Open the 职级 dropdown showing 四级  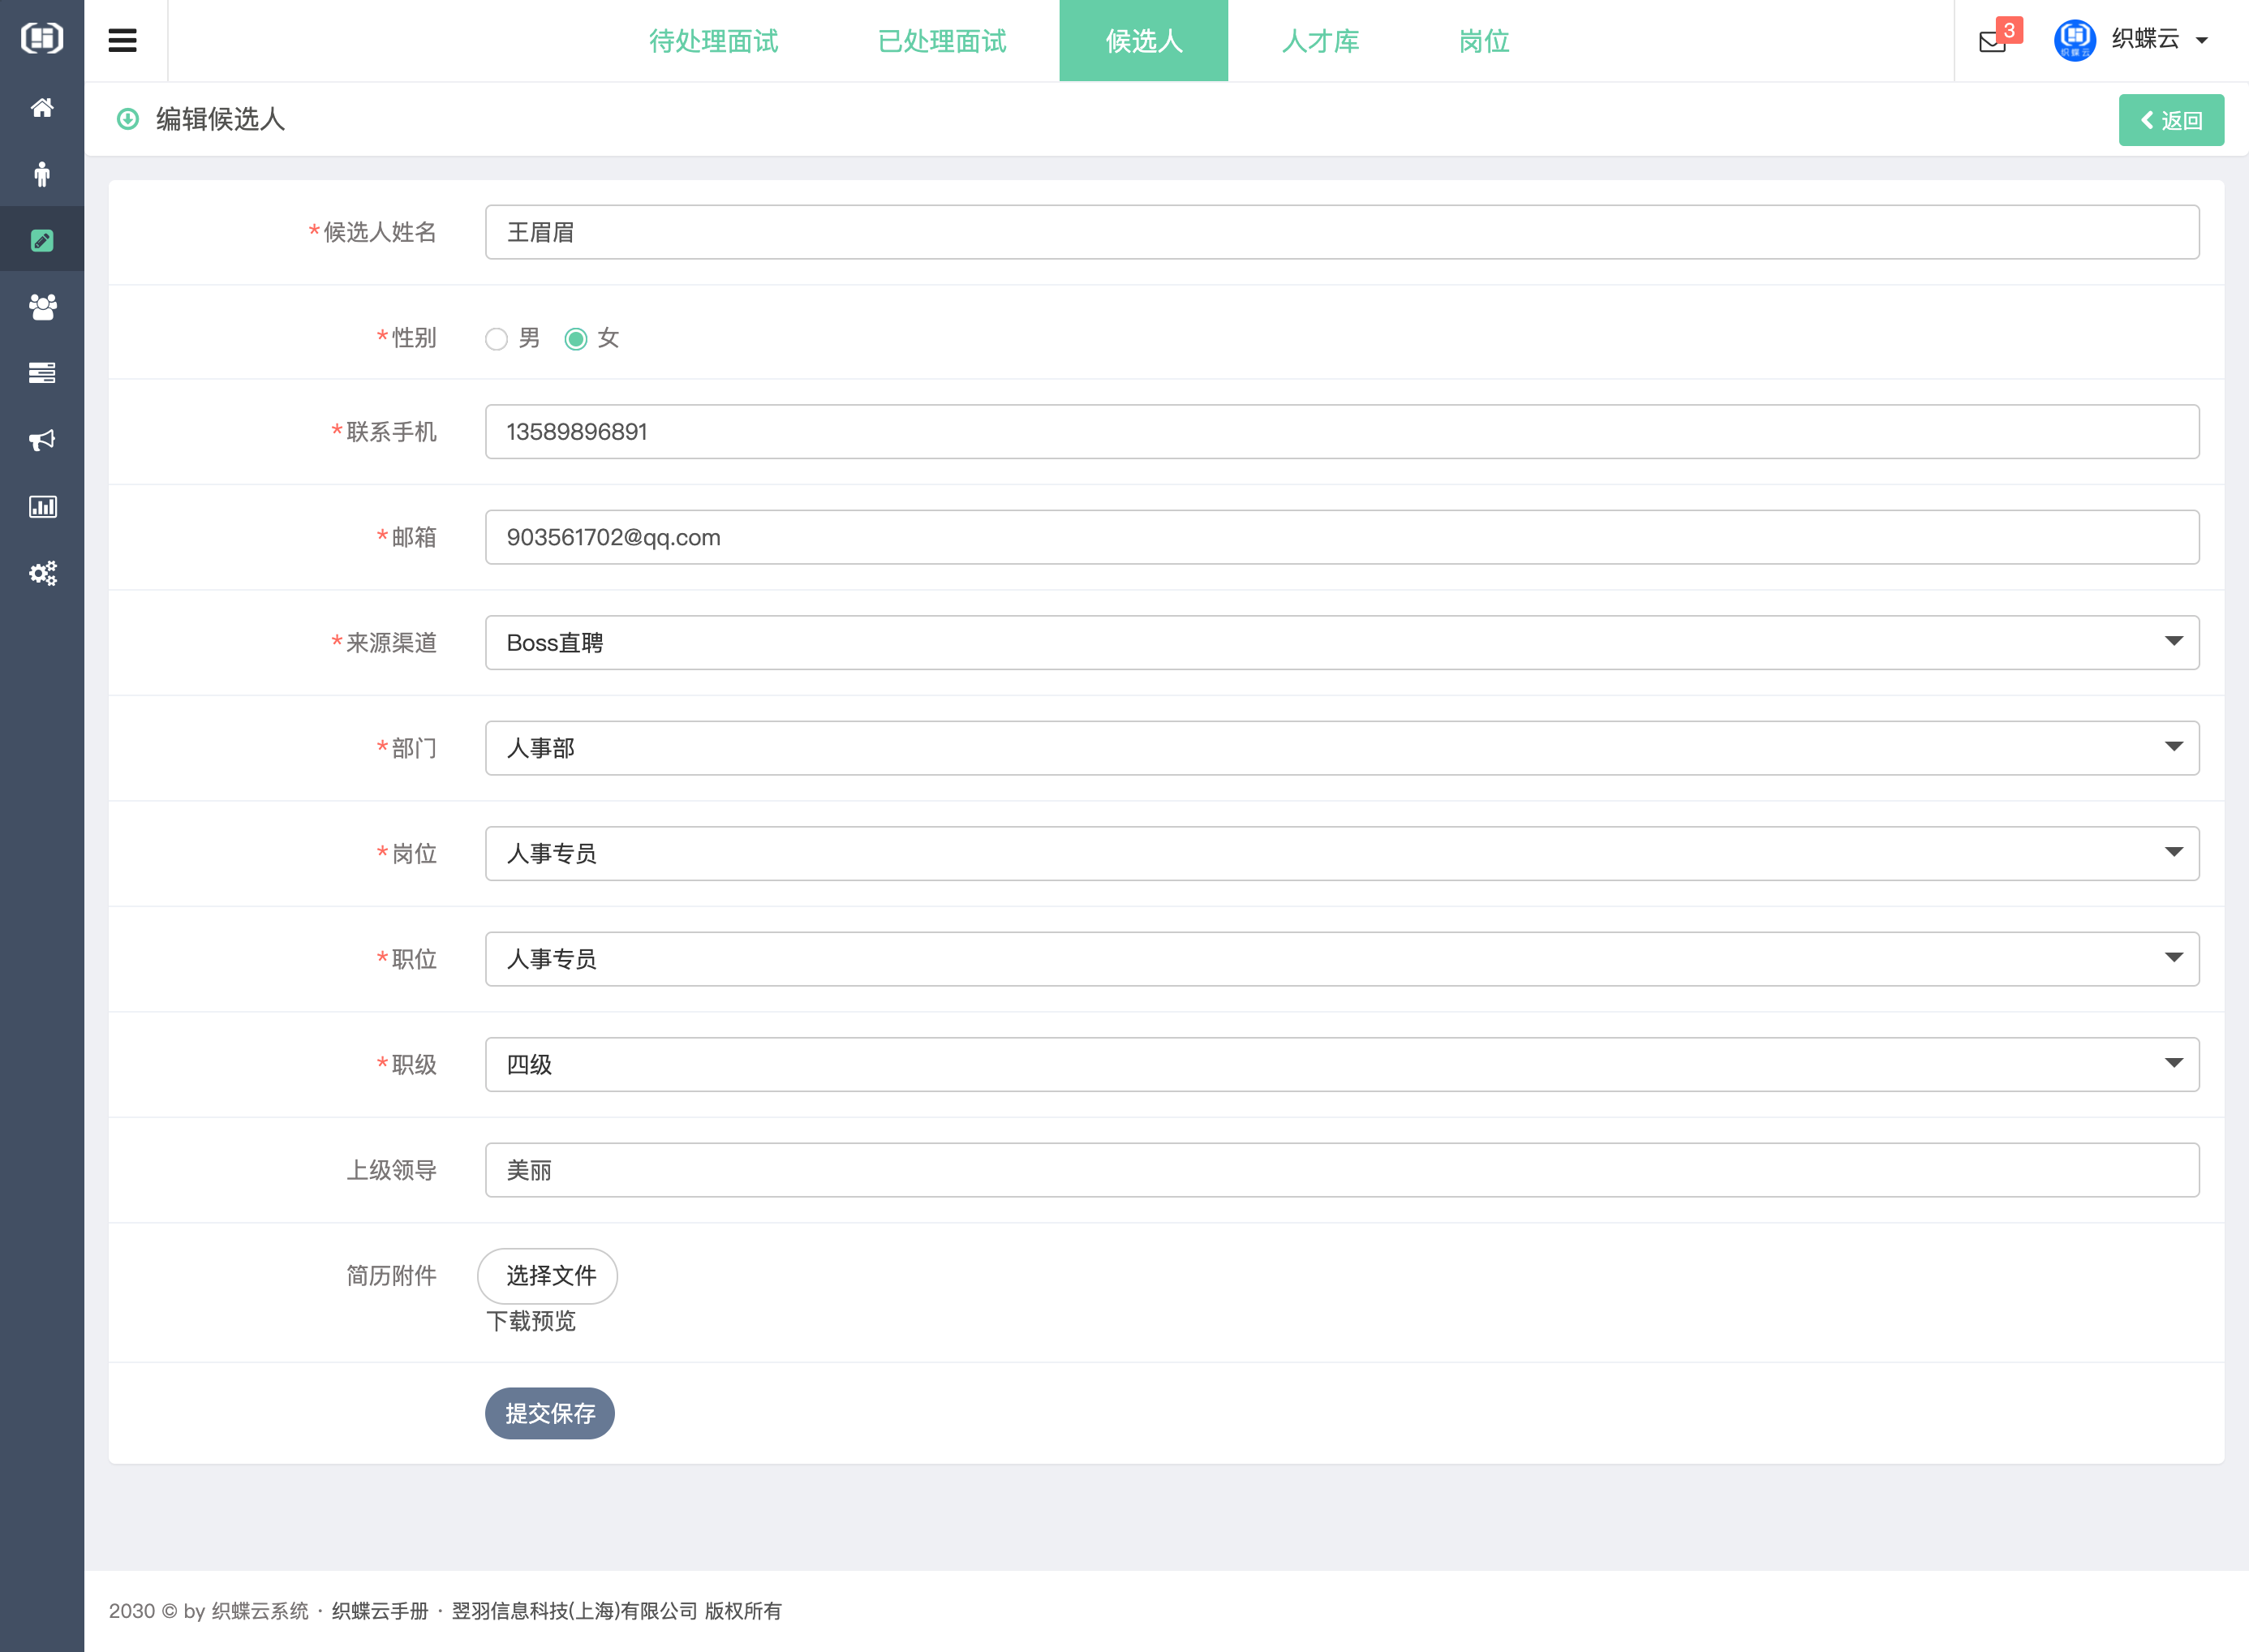tap(1341, 1064)
